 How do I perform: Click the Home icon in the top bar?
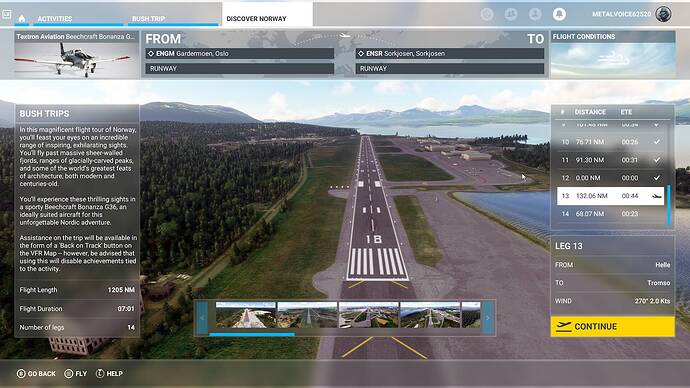coord(22,18)
